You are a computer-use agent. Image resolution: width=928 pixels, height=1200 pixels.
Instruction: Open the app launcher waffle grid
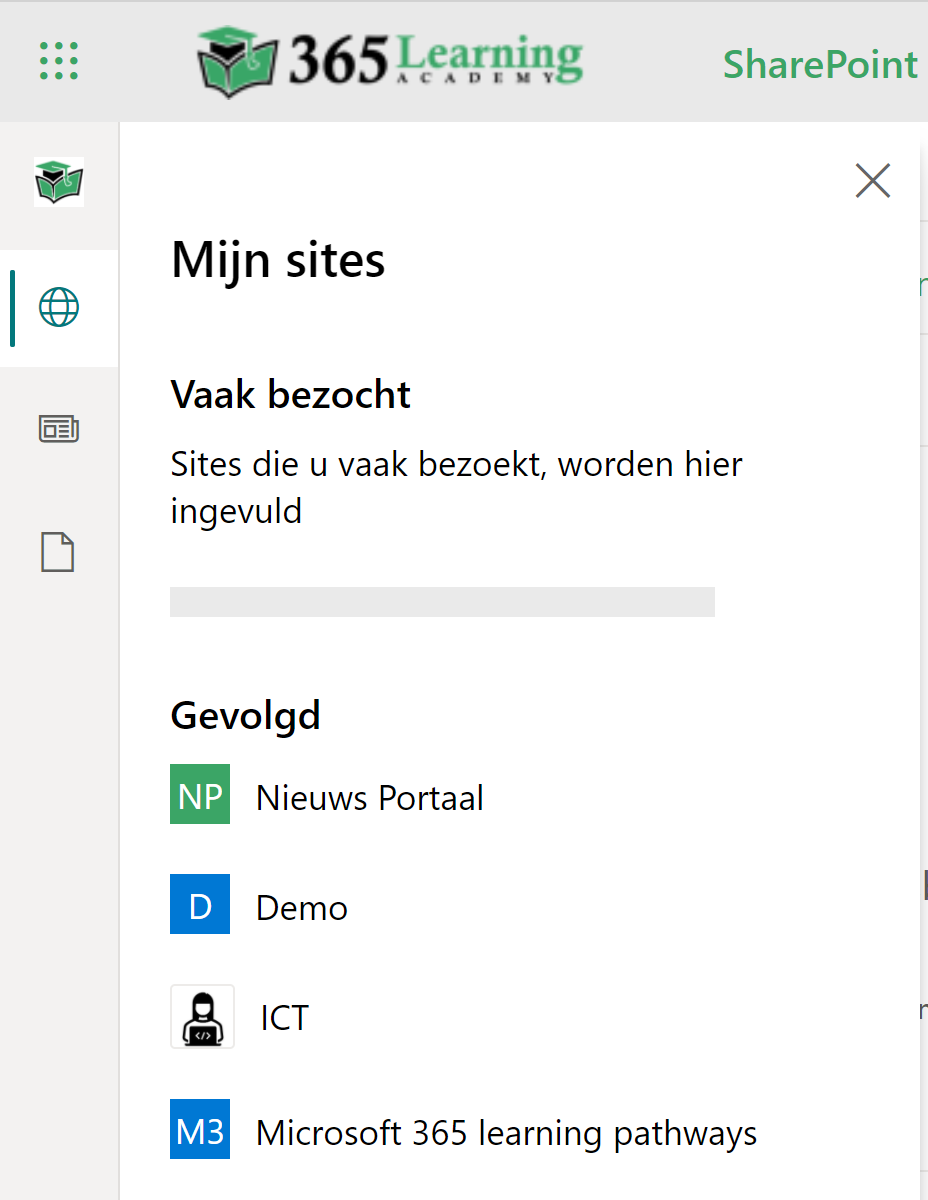(59, 61)
